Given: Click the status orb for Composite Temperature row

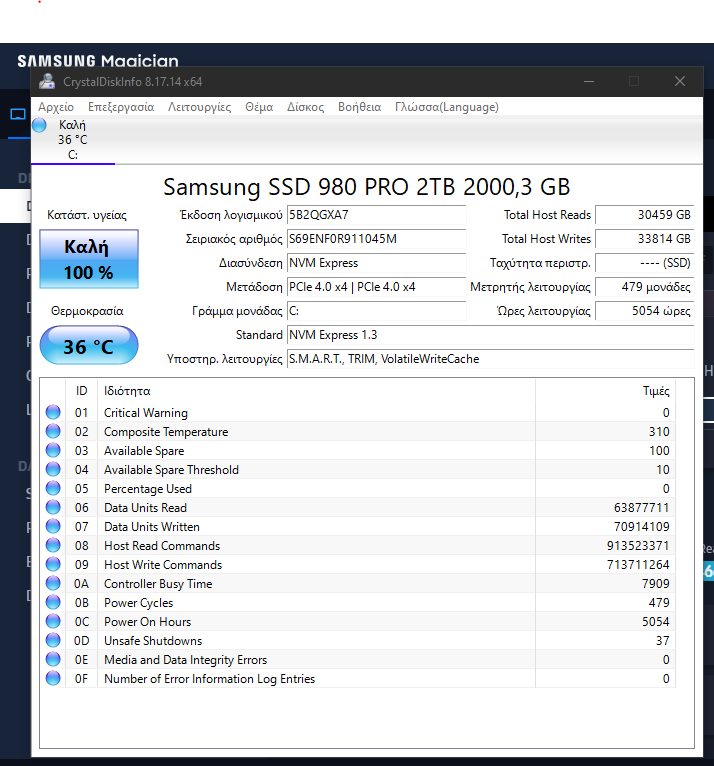Looking at the screenshot, I should 53,431.
